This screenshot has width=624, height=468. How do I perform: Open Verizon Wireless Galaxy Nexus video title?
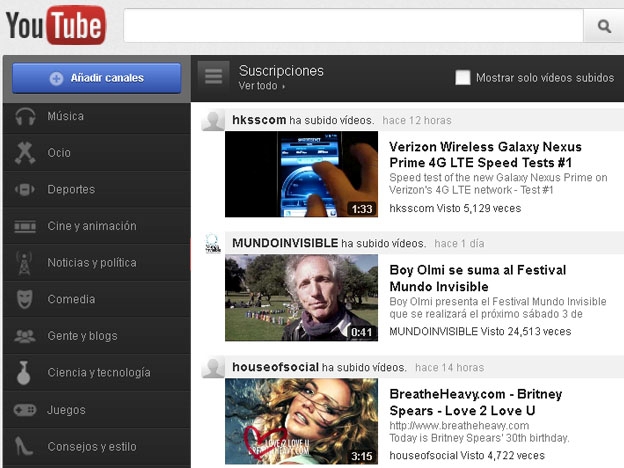485,155
